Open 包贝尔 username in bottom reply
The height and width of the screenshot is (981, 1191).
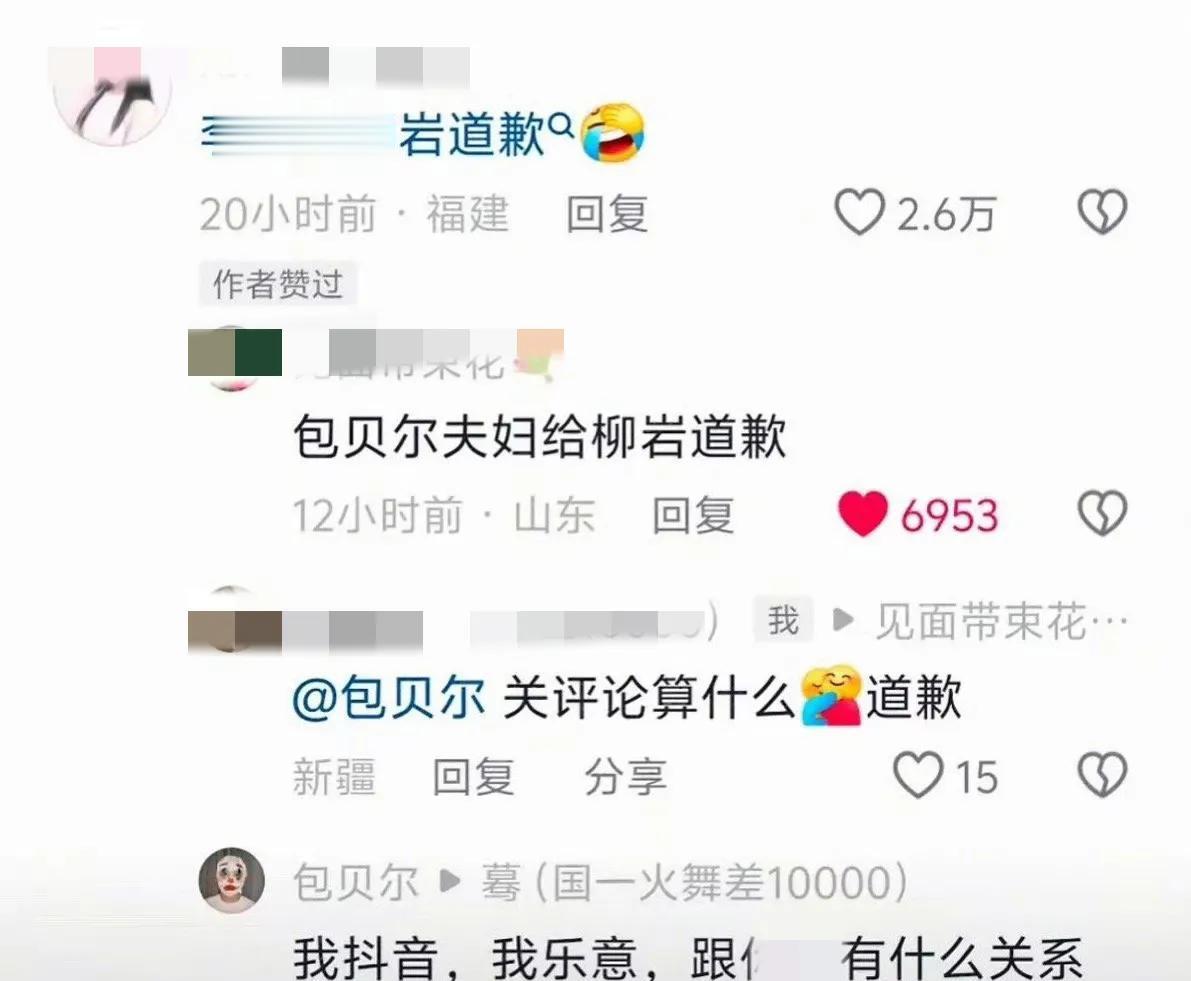tap(355, 882)
